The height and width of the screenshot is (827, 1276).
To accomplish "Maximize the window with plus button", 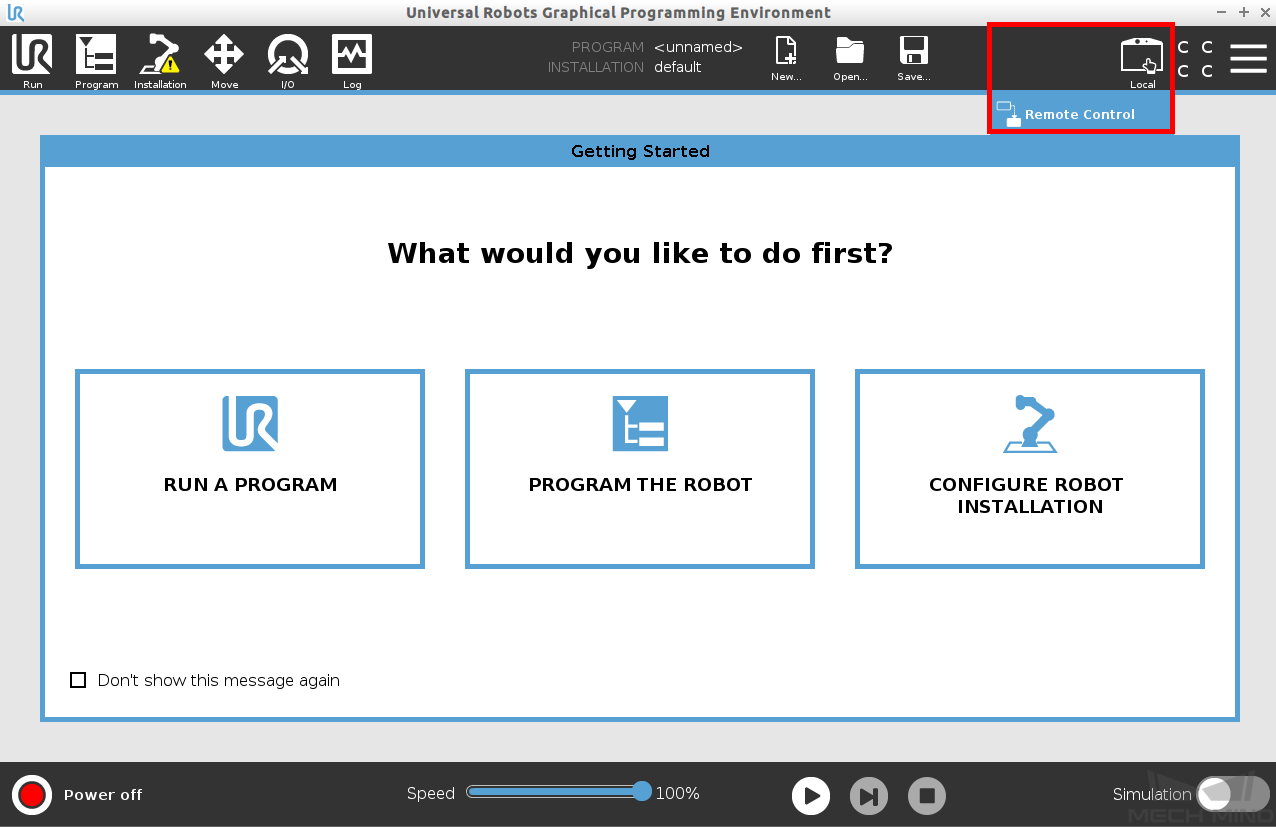I will click(x=1244, y=12).
